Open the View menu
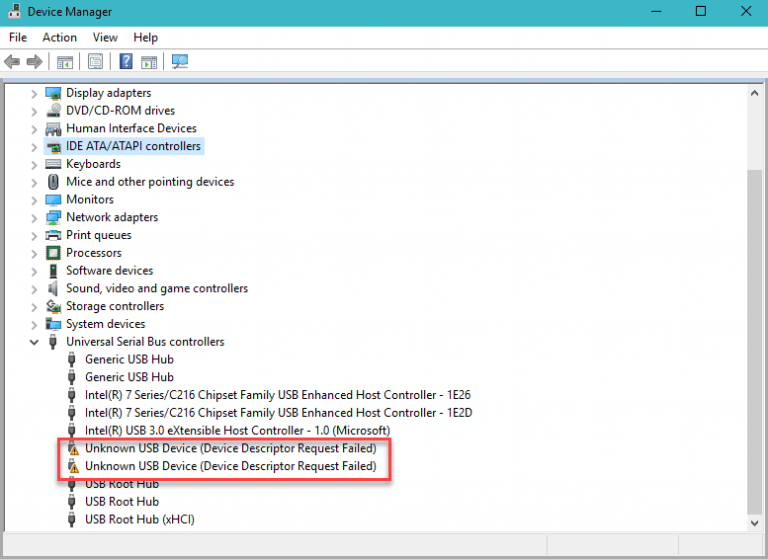This screenshot has width=768, height=559. click(x=105, y=38)
